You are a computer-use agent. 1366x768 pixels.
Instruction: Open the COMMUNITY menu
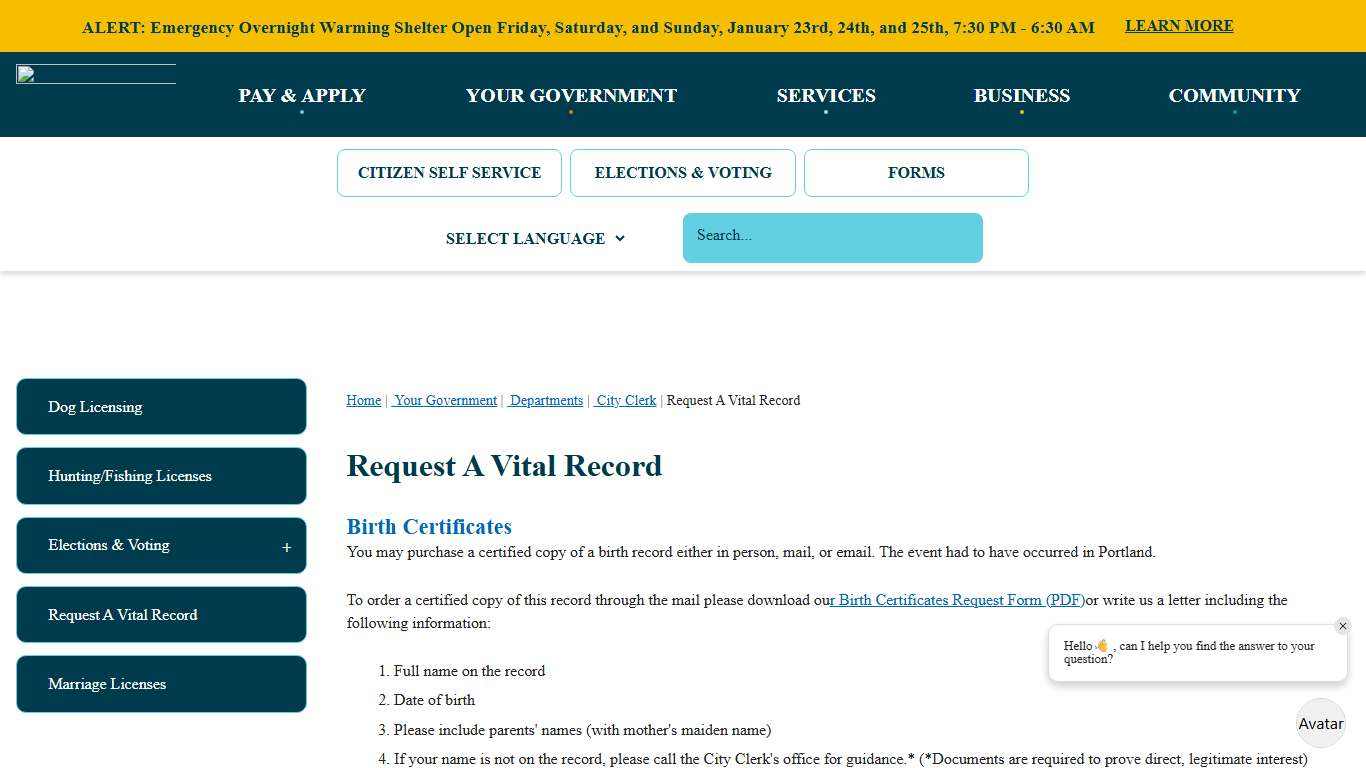pyautogui.click(x=1234, y=95)
